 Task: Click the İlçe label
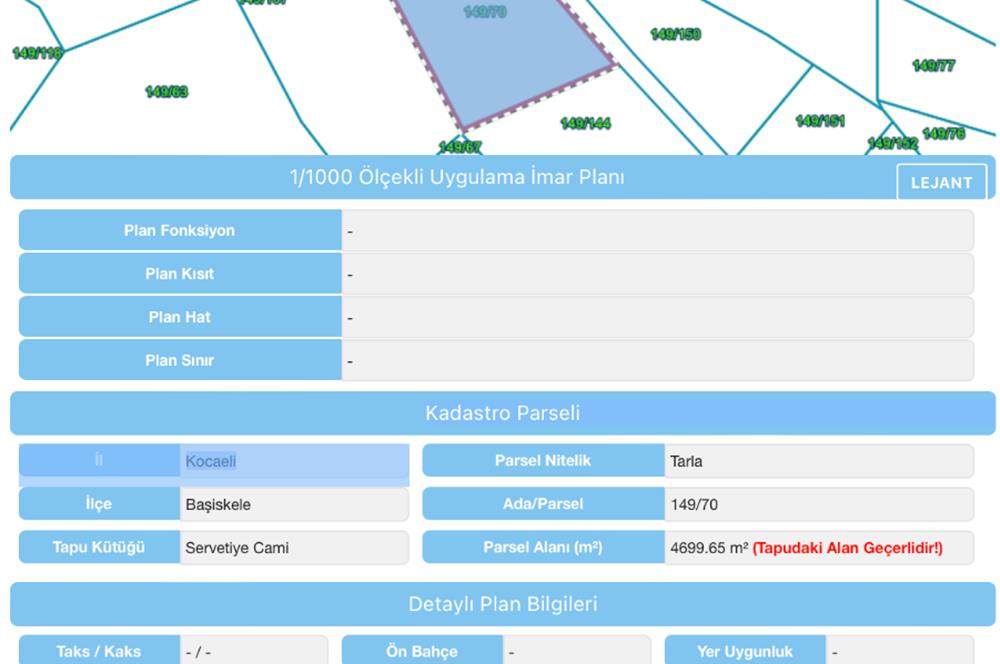tap(99, 504)
